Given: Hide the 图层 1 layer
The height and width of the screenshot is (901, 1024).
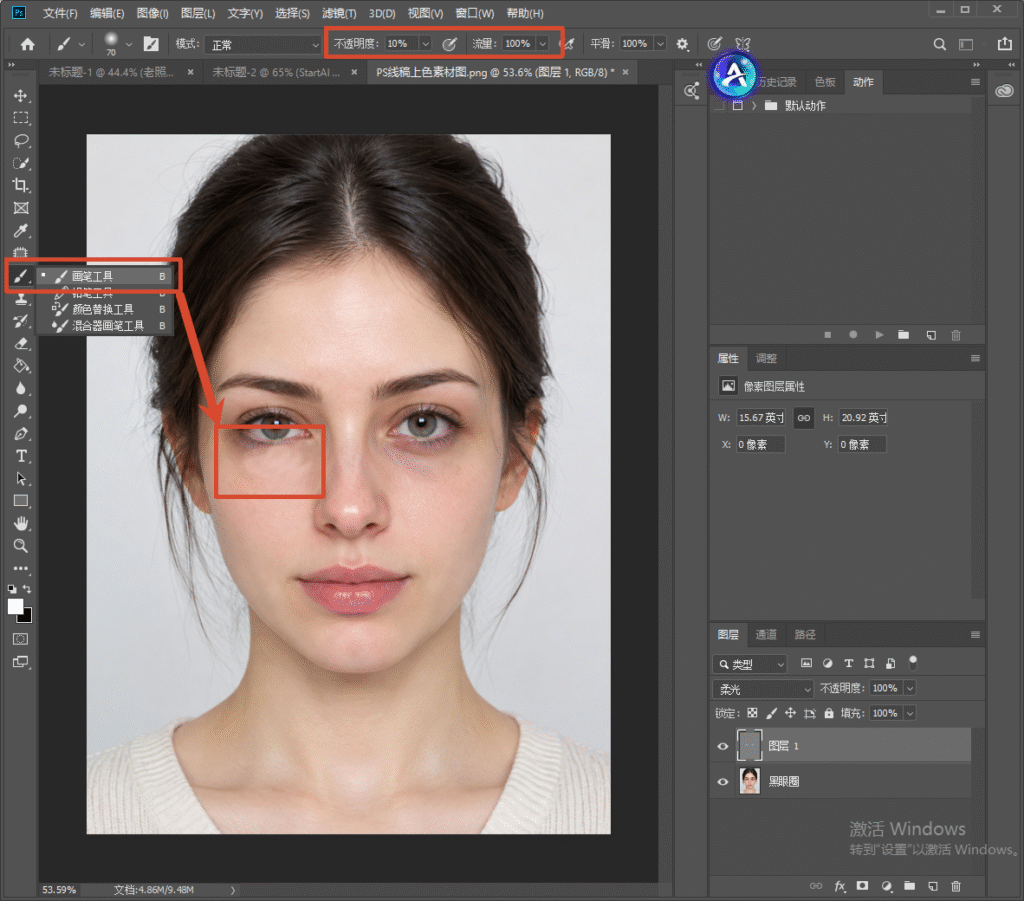Looking at the screenshot, I should click(x=722, y=746).
